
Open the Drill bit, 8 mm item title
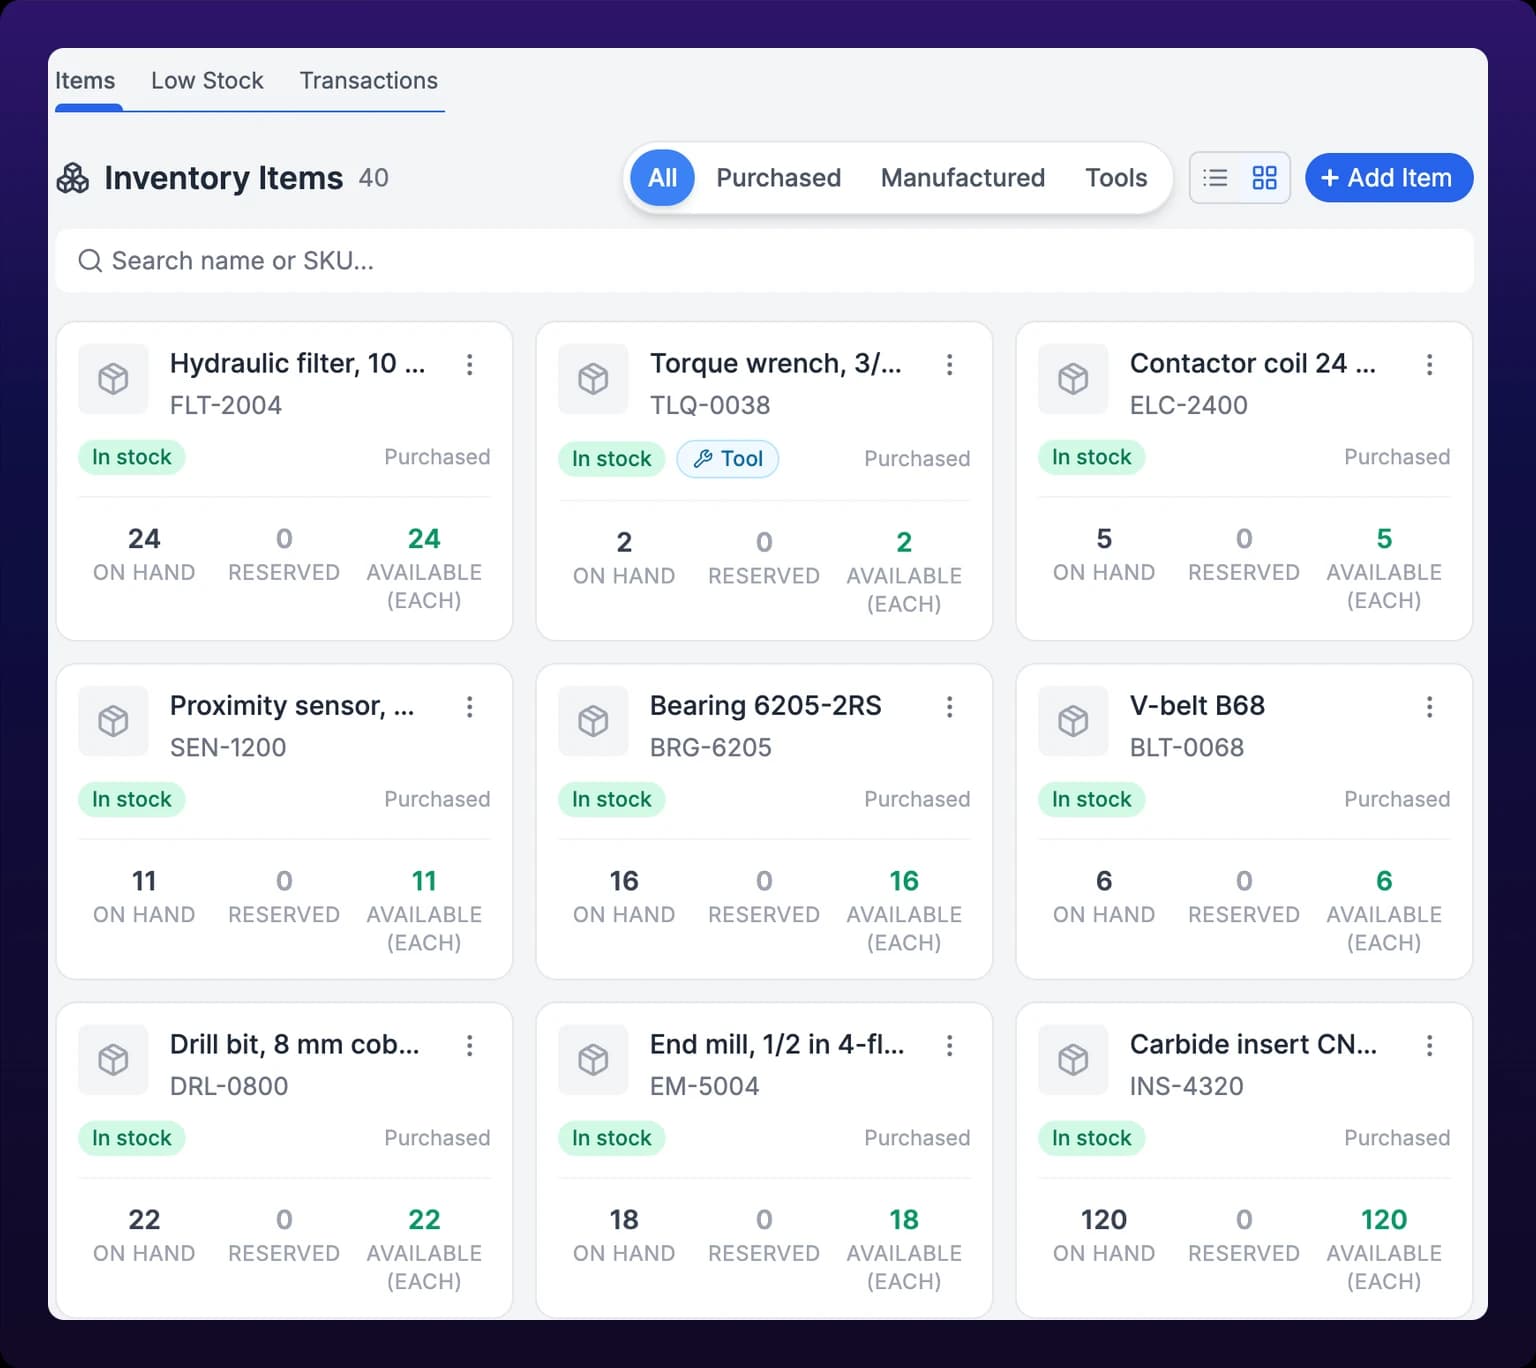[295, 1045]
